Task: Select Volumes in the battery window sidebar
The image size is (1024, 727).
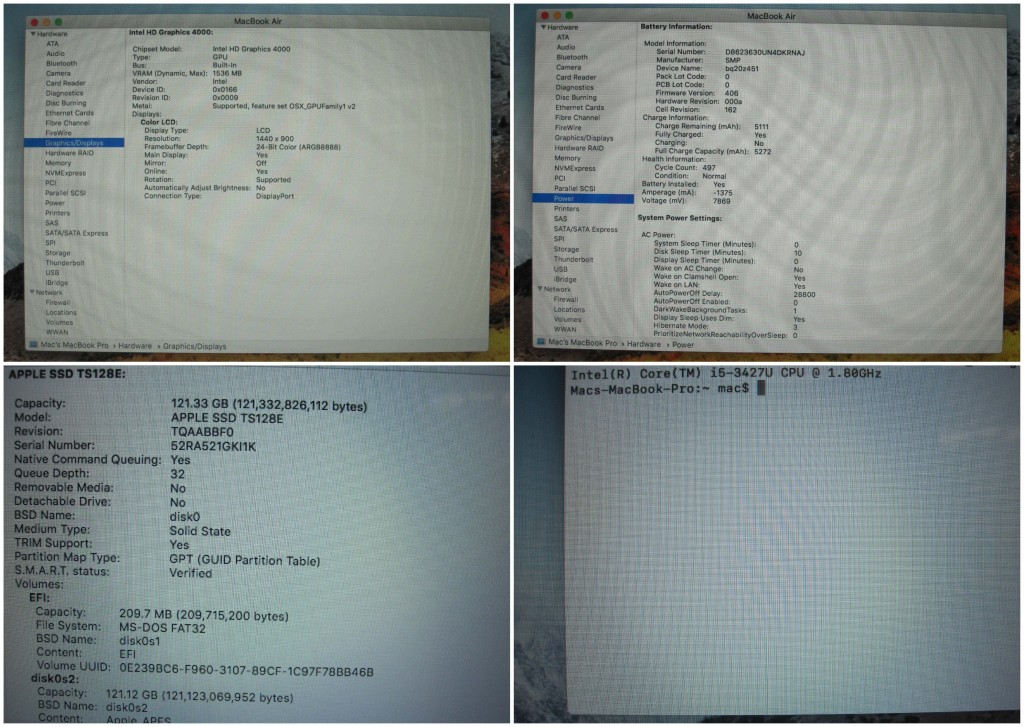Action: [x=567, y=319]
